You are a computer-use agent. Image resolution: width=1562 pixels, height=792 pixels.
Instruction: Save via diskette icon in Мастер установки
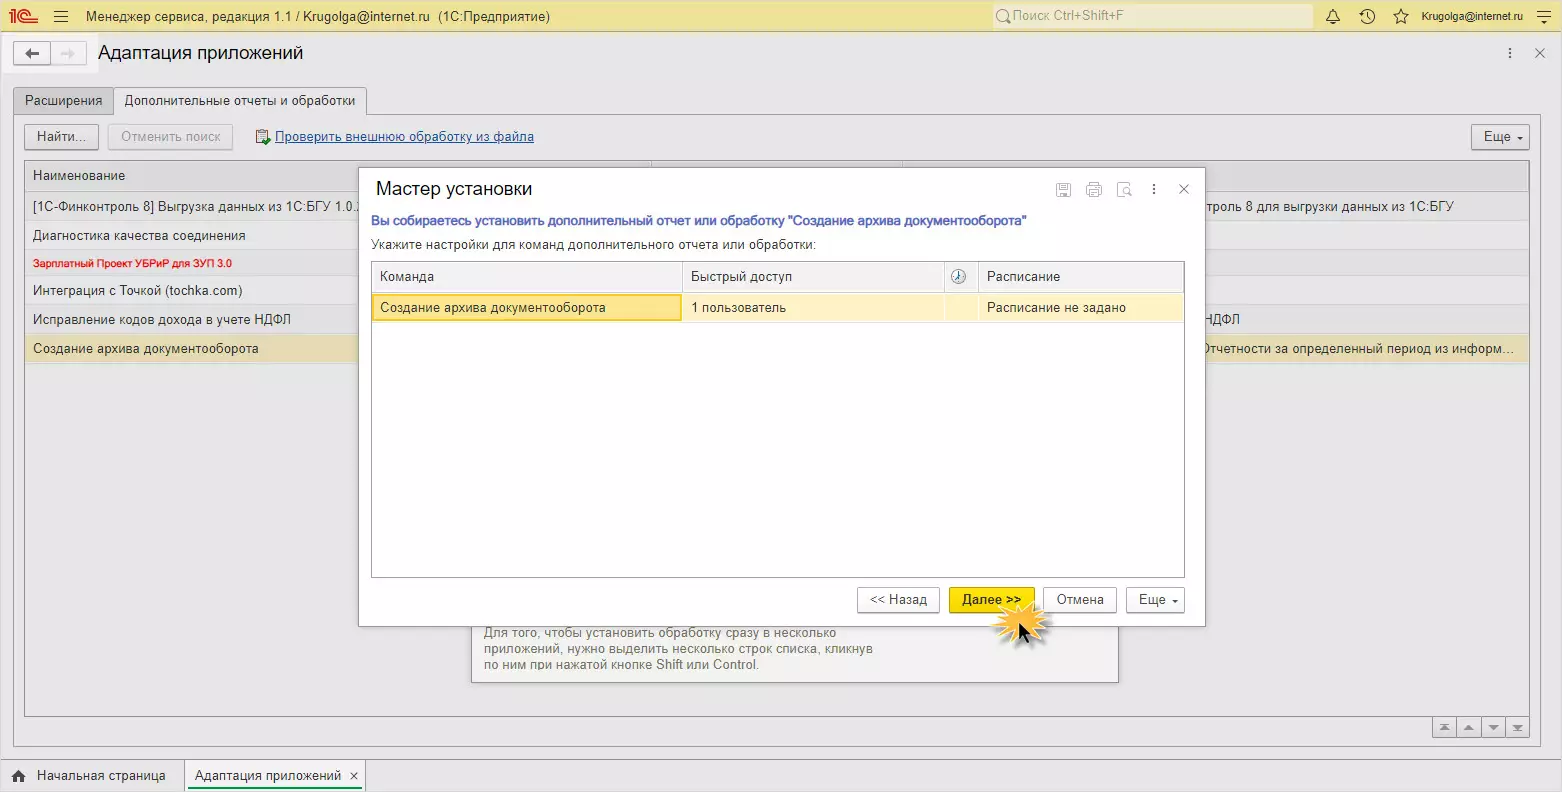(x=1063, y=189)
